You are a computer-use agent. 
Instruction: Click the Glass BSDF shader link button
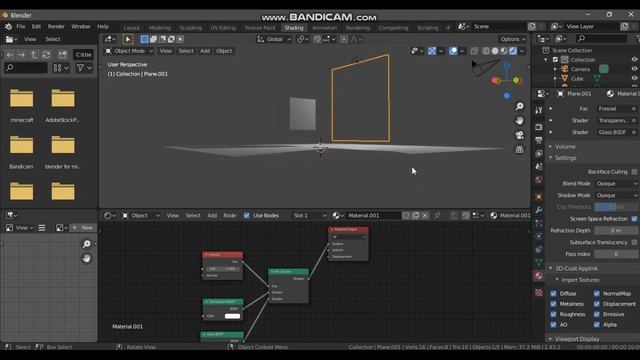(616, 132)
